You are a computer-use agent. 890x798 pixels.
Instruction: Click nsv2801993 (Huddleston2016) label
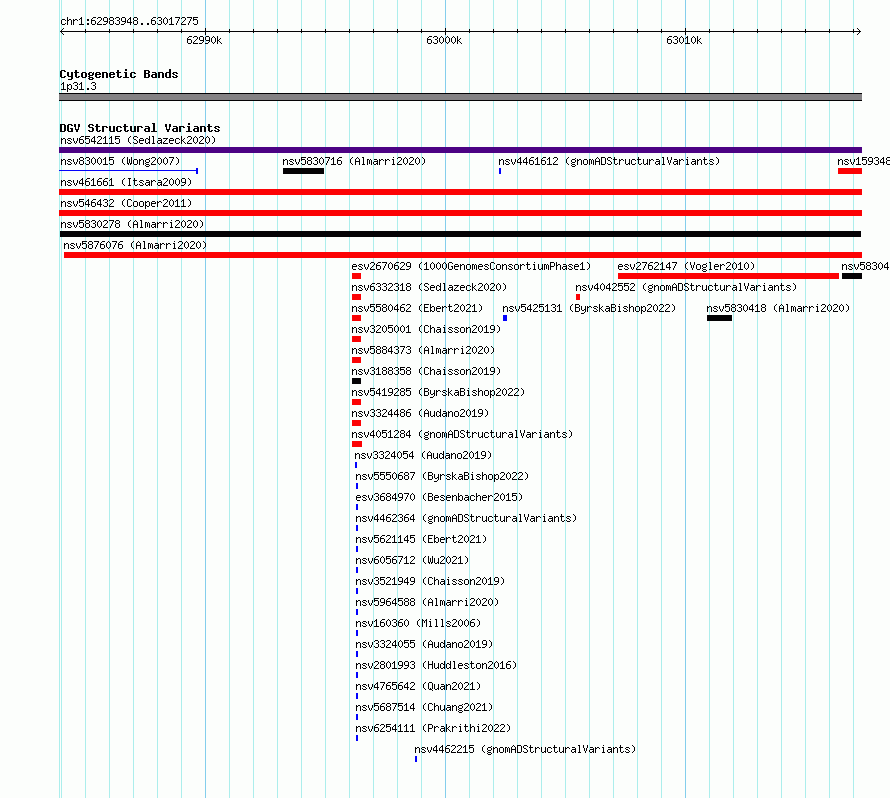[x=436, y=665]
